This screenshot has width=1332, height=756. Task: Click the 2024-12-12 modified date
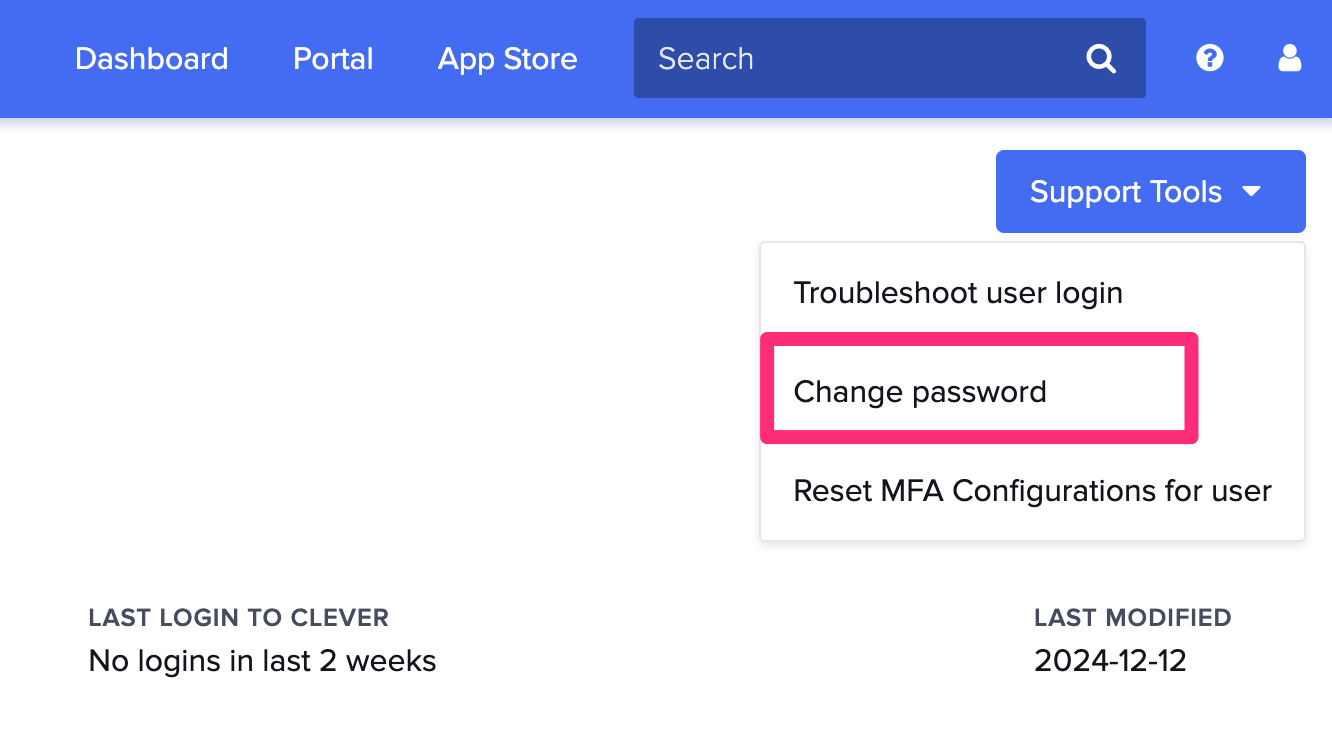(1110, 661)
